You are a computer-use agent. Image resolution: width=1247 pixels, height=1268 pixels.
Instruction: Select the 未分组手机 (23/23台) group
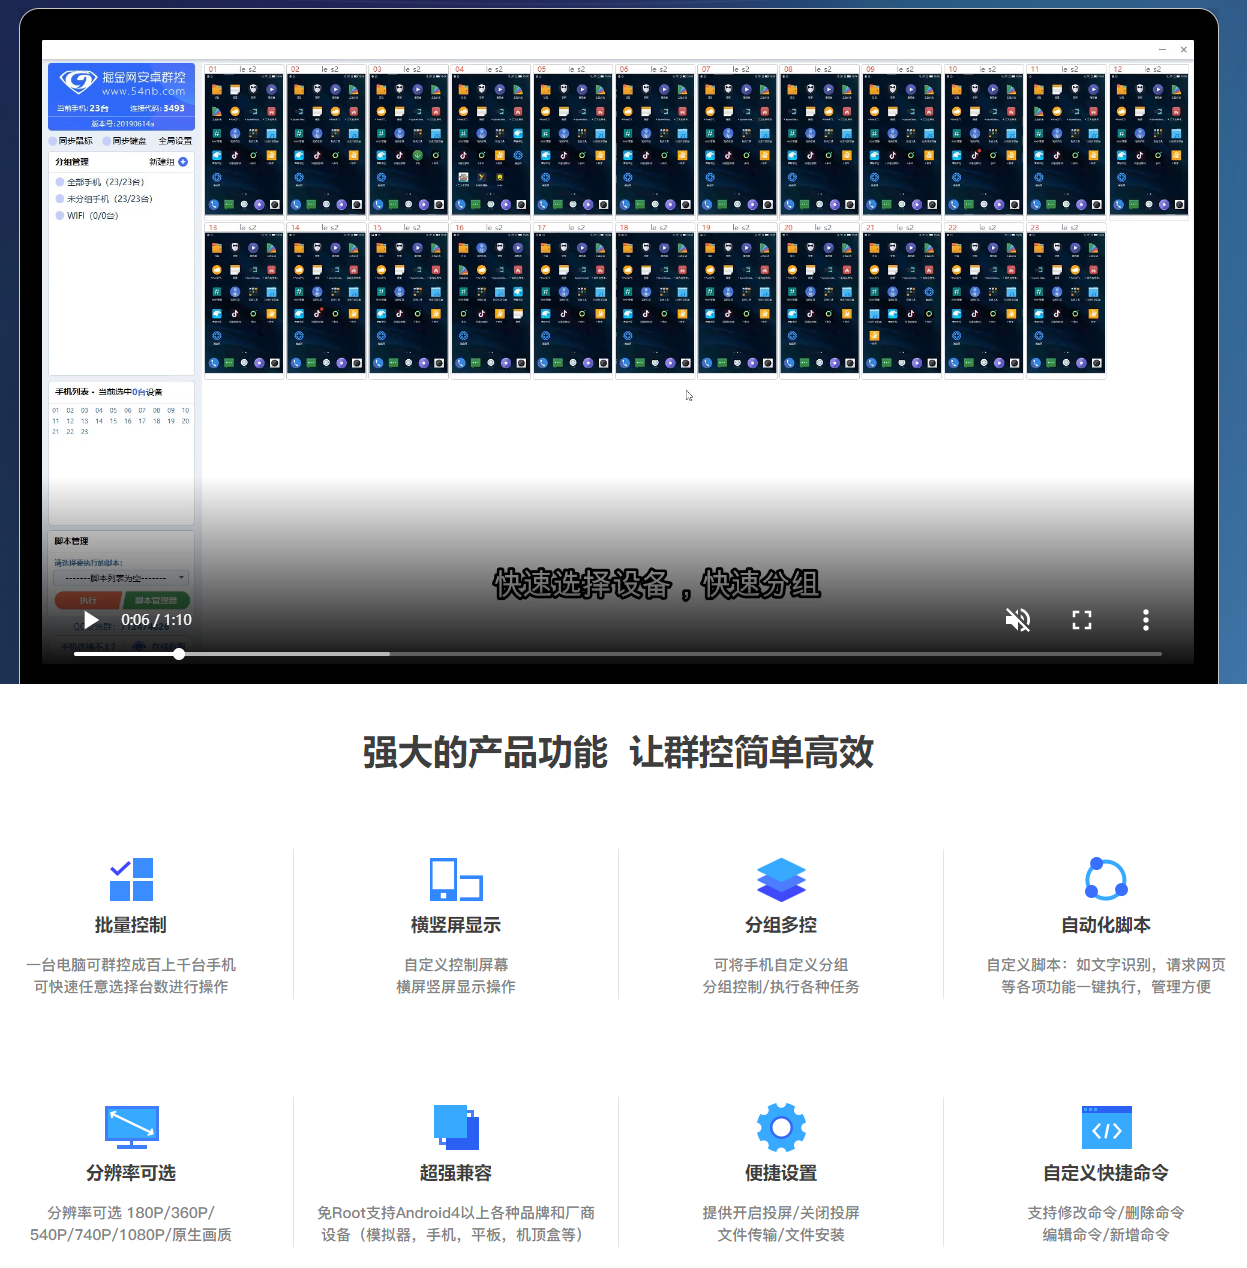pos(104,199)
